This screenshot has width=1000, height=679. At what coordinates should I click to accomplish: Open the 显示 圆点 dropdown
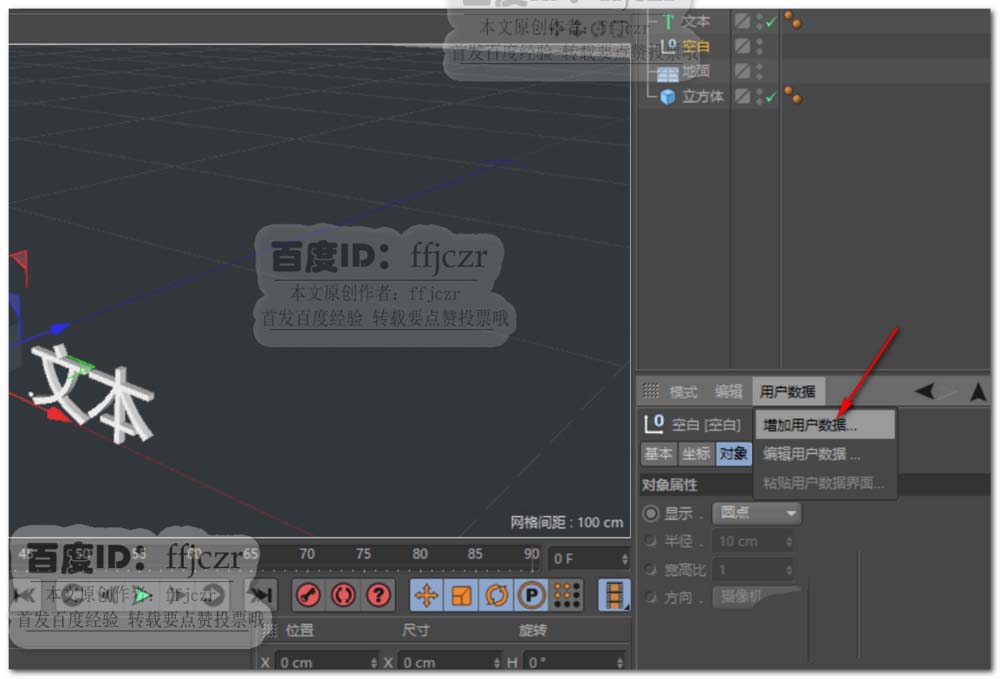[757, 513]
